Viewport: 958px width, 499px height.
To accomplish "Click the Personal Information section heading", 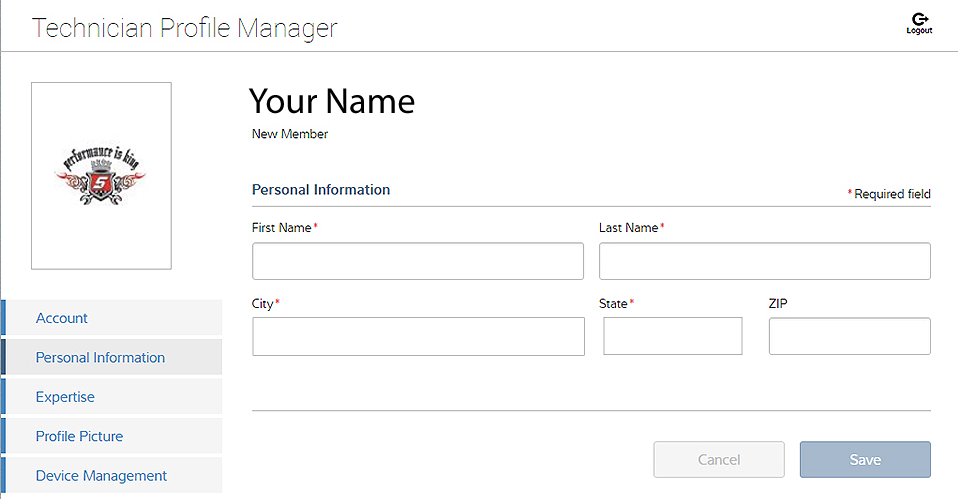I will pos(320,189).
